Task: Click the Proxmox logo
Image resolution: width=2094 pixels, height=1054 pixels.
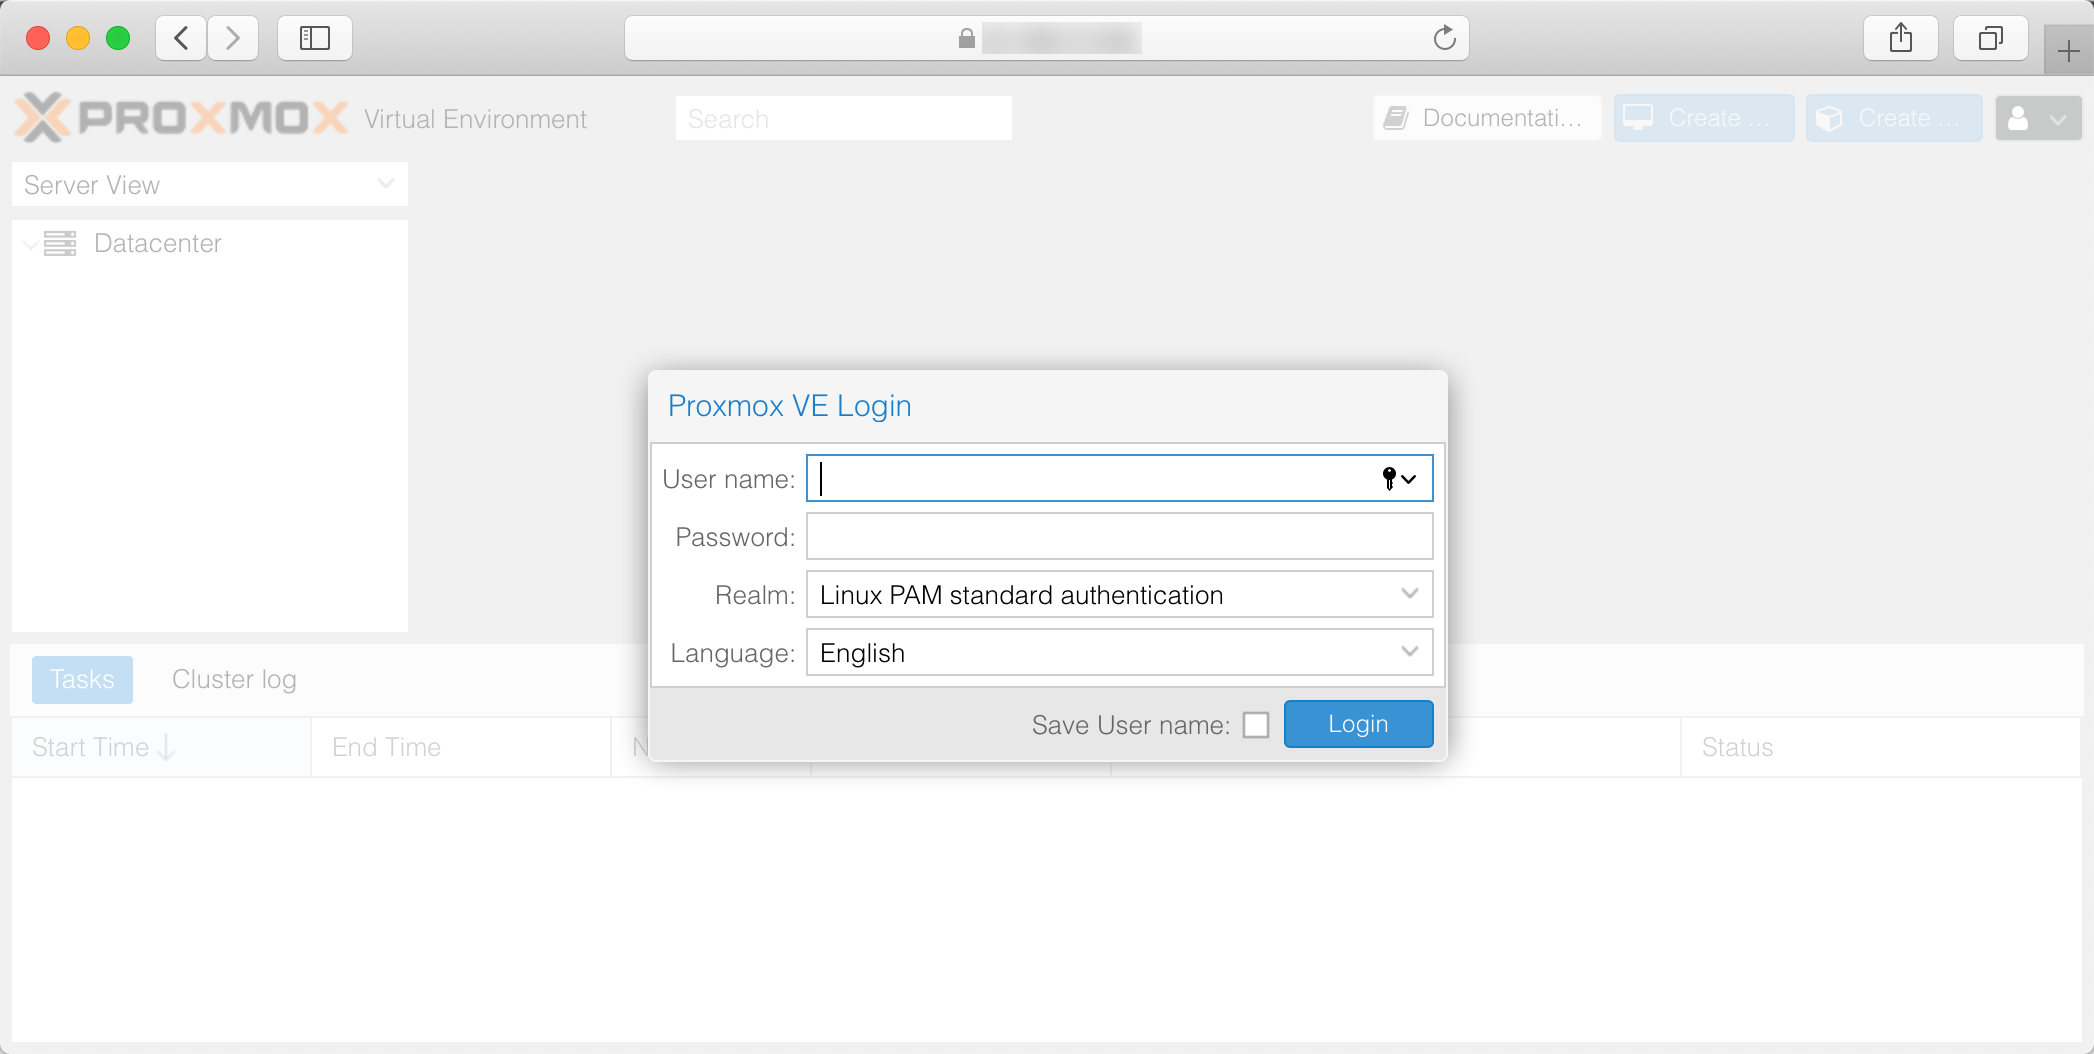Action: tap(182, 118)
